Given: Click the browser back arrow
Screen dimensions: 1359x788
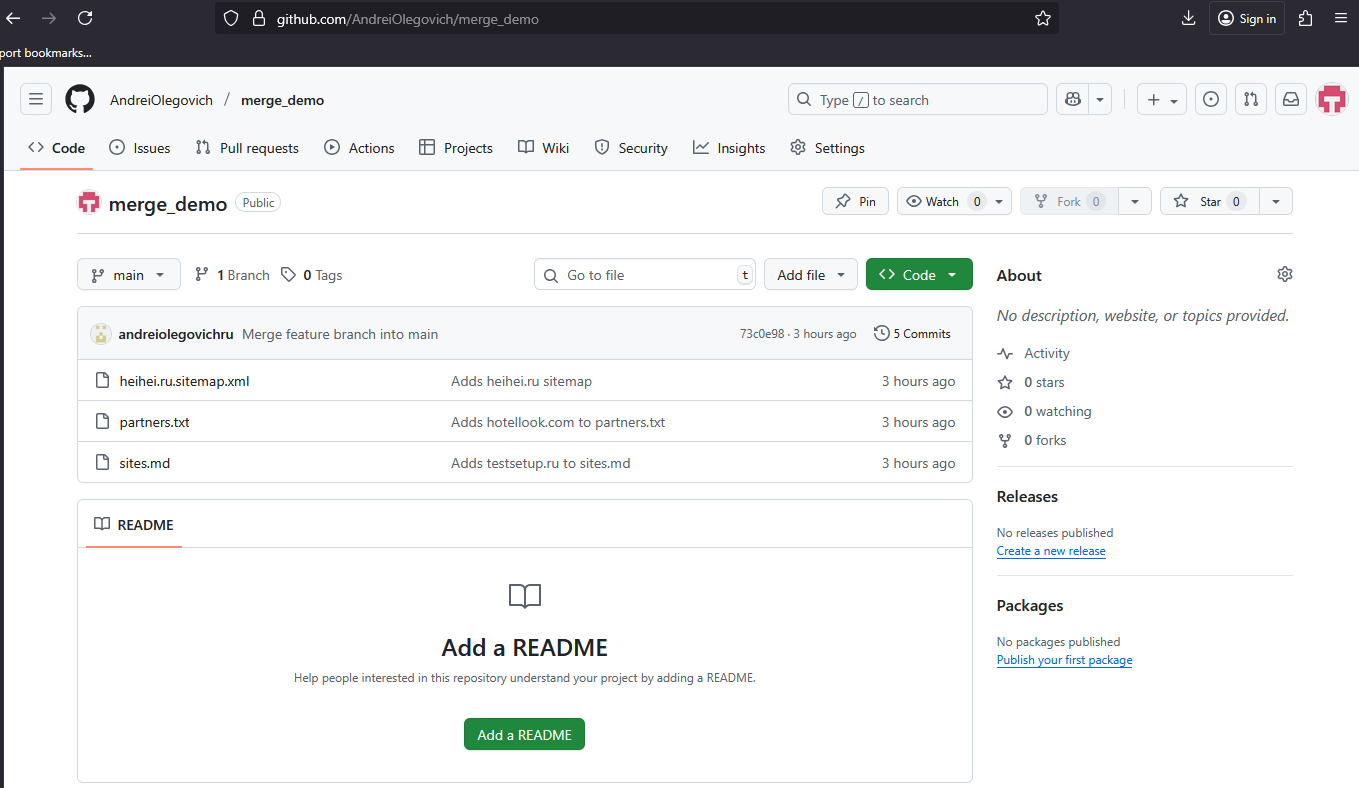Looking at the screenshot, I should [x=13, y=18].
